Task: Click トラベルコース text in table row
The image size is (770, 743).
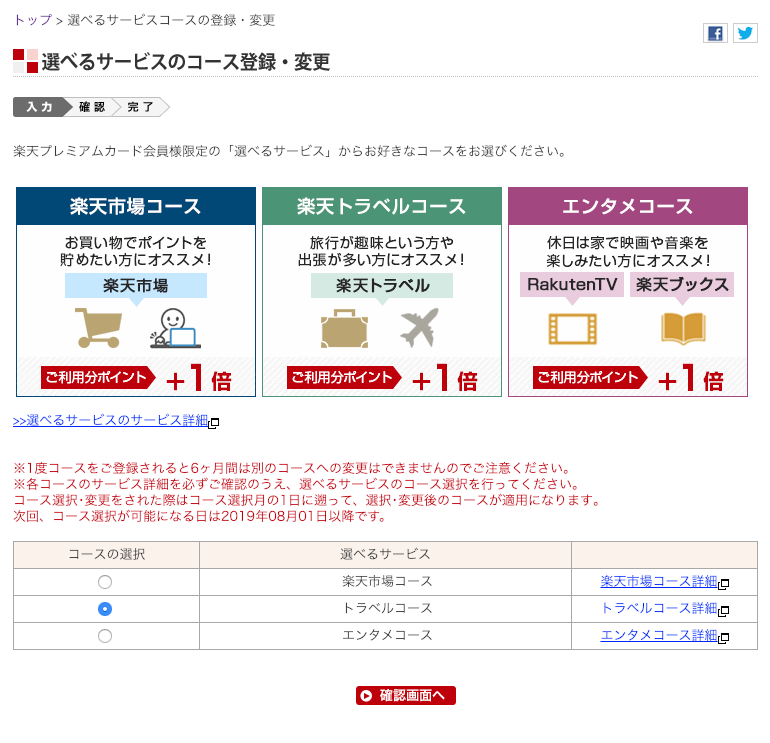Action: click(387, 608)
